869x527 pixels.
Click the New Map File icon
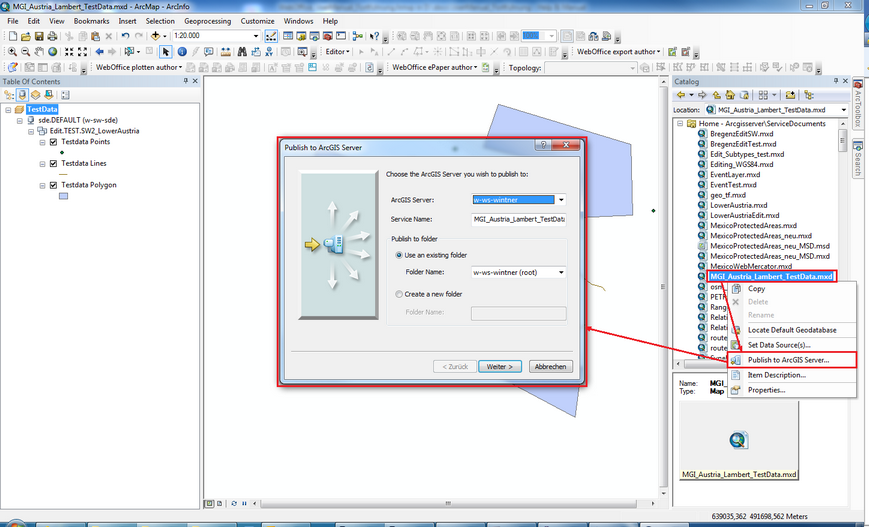point(12,36)
